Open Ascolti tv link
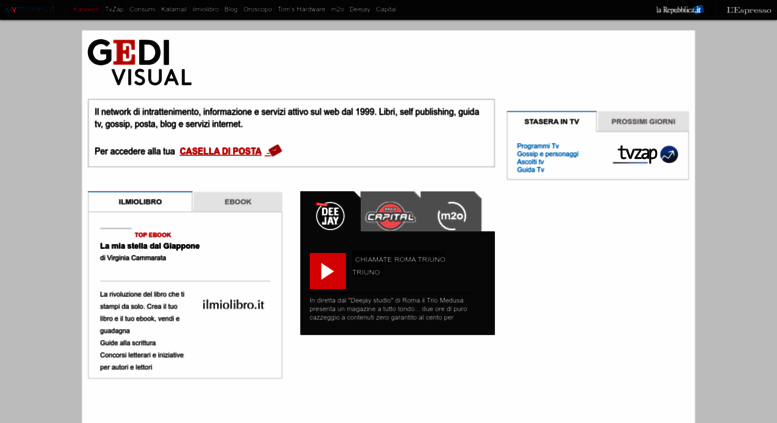The width and height of the screenshot is (777, 423). (530, 161)
